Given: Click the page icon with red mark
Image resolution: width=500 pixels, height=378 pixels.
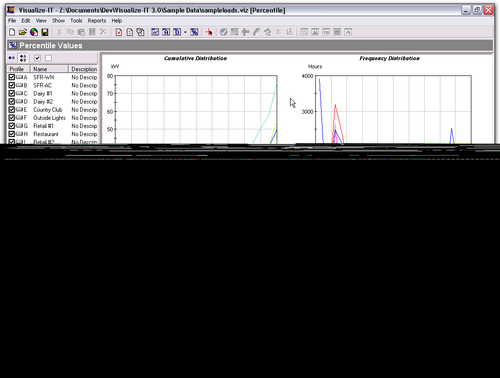Looking at the screenshot, I should 119,32.
